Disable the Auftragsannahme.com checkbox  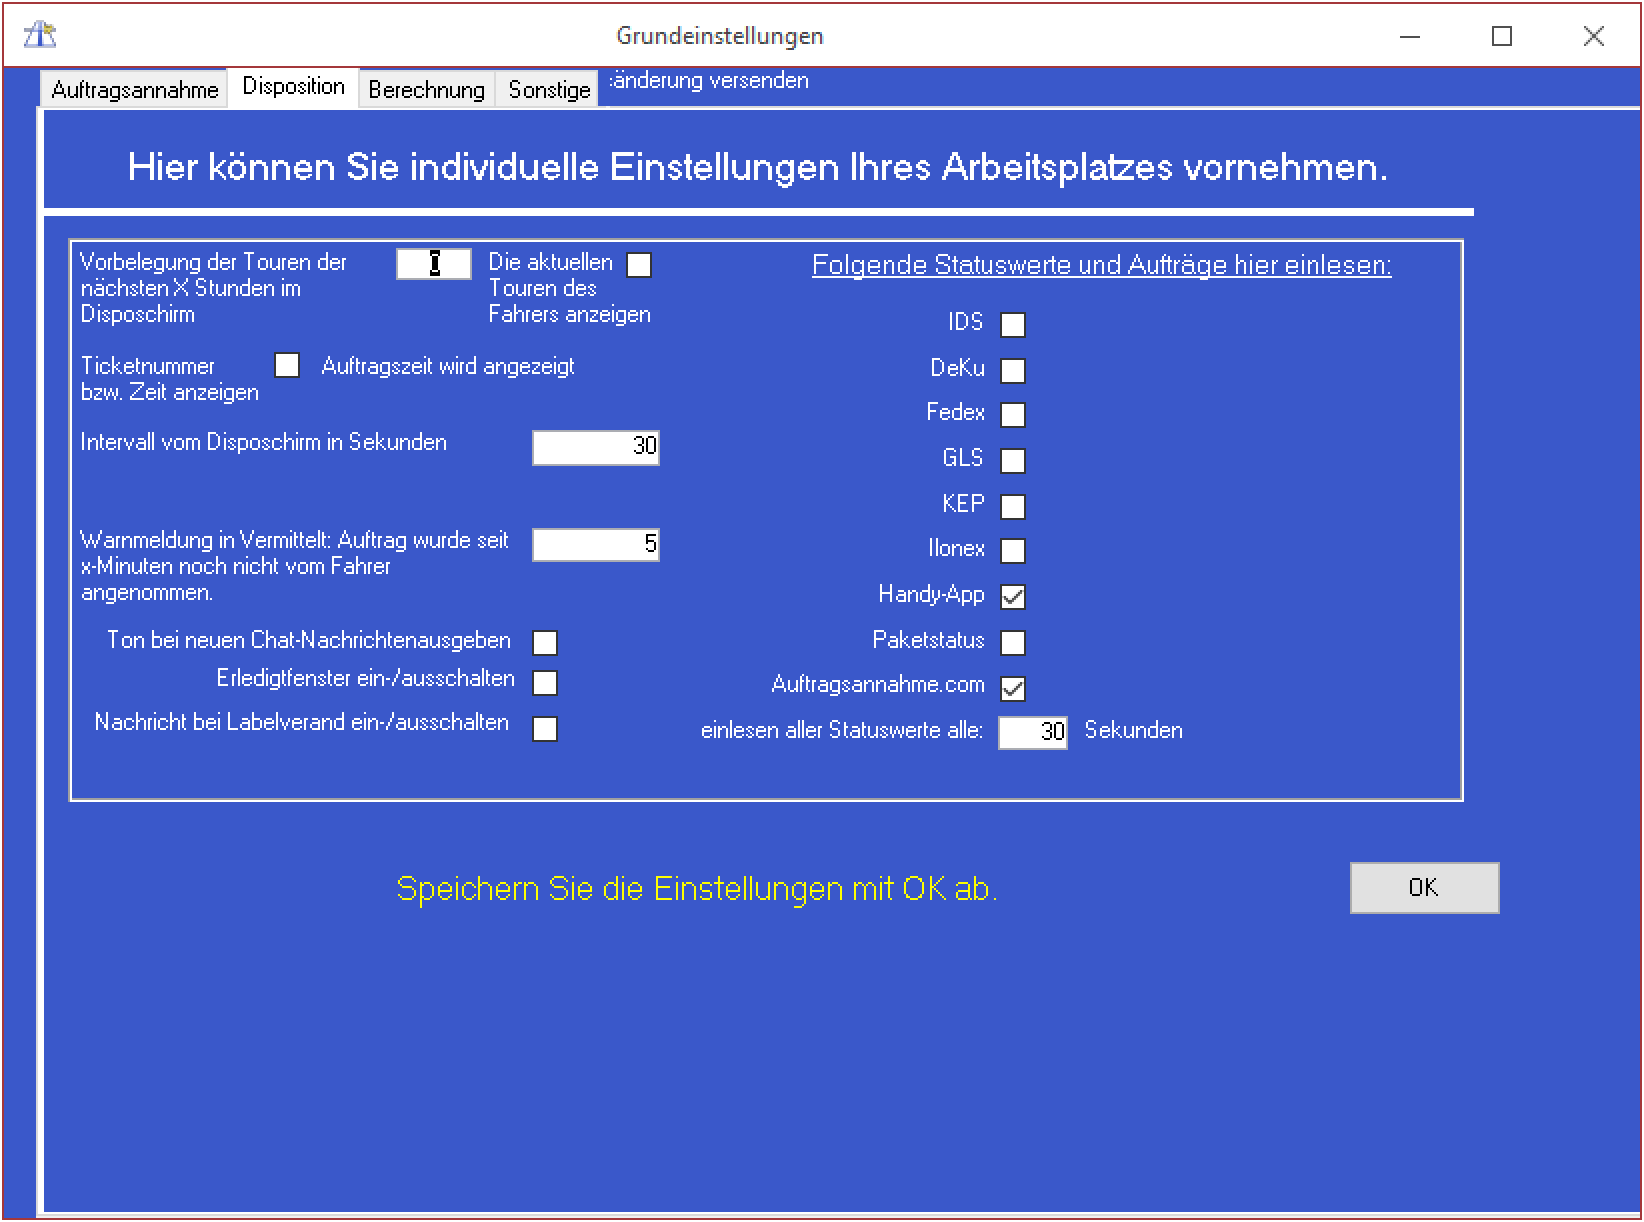[x=1013, y=688]
